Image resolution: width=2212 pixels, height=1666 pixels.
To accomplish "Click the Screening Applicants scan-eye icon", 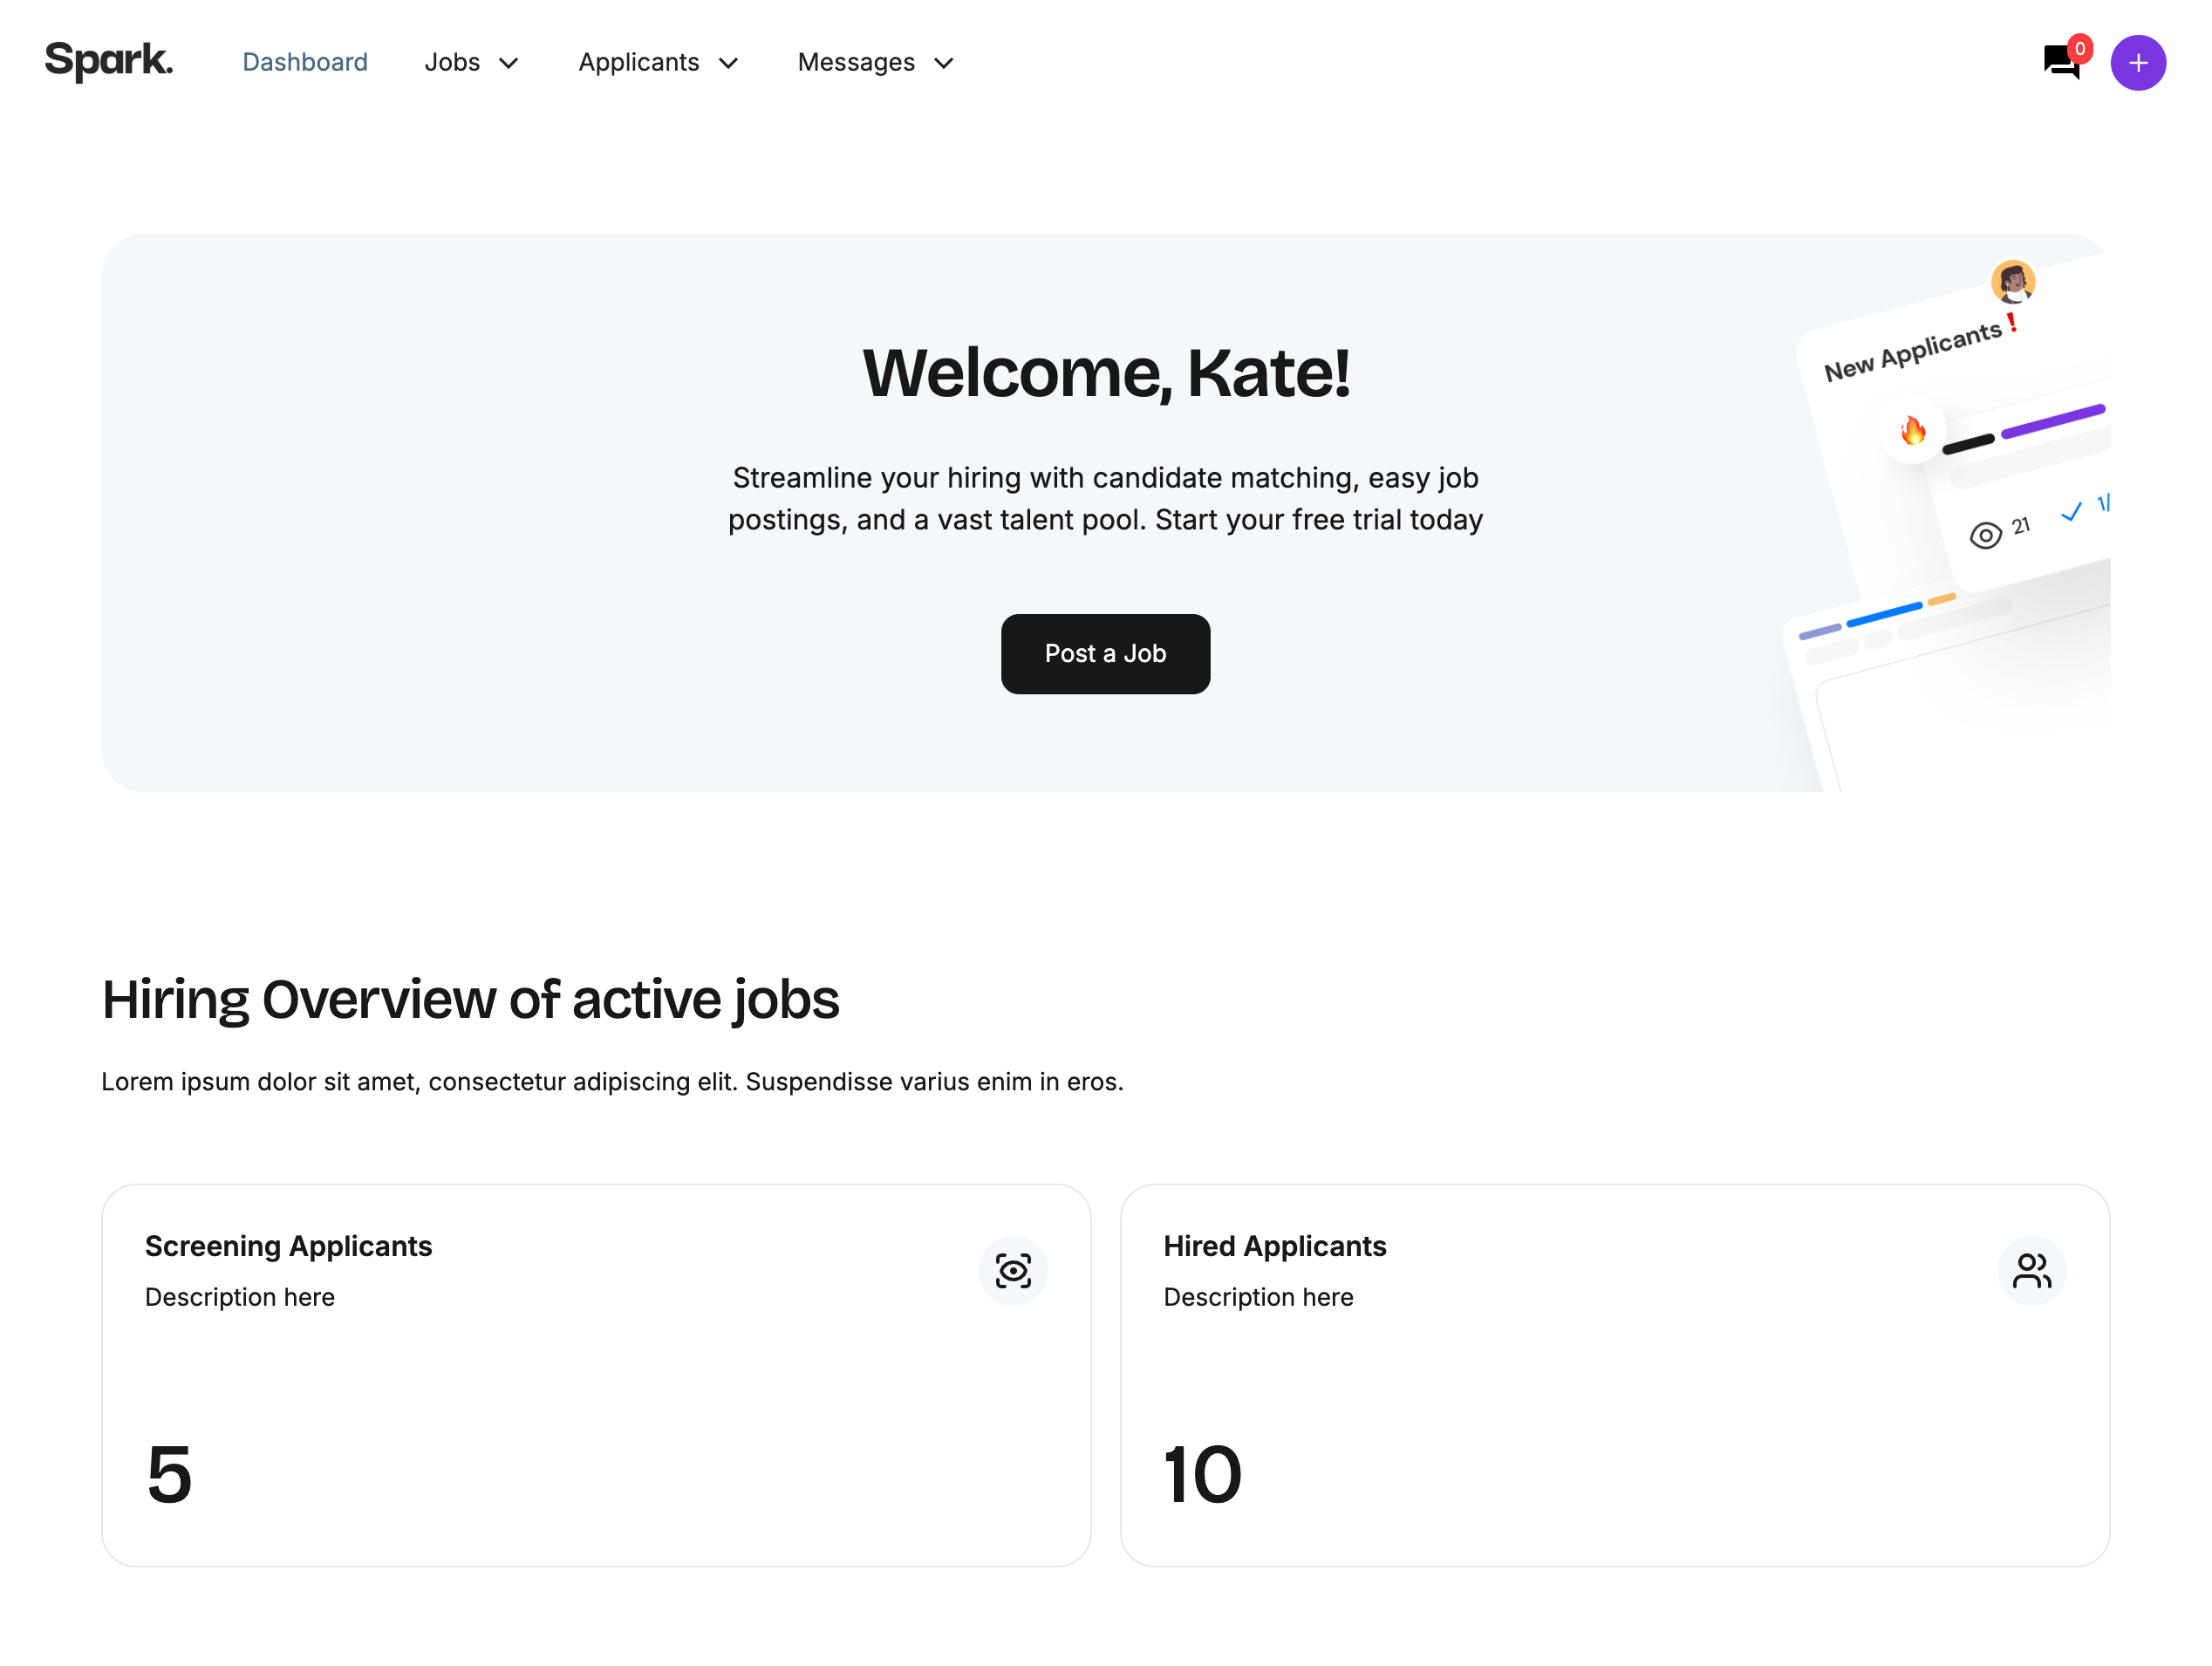I will pos(1013,1271).
